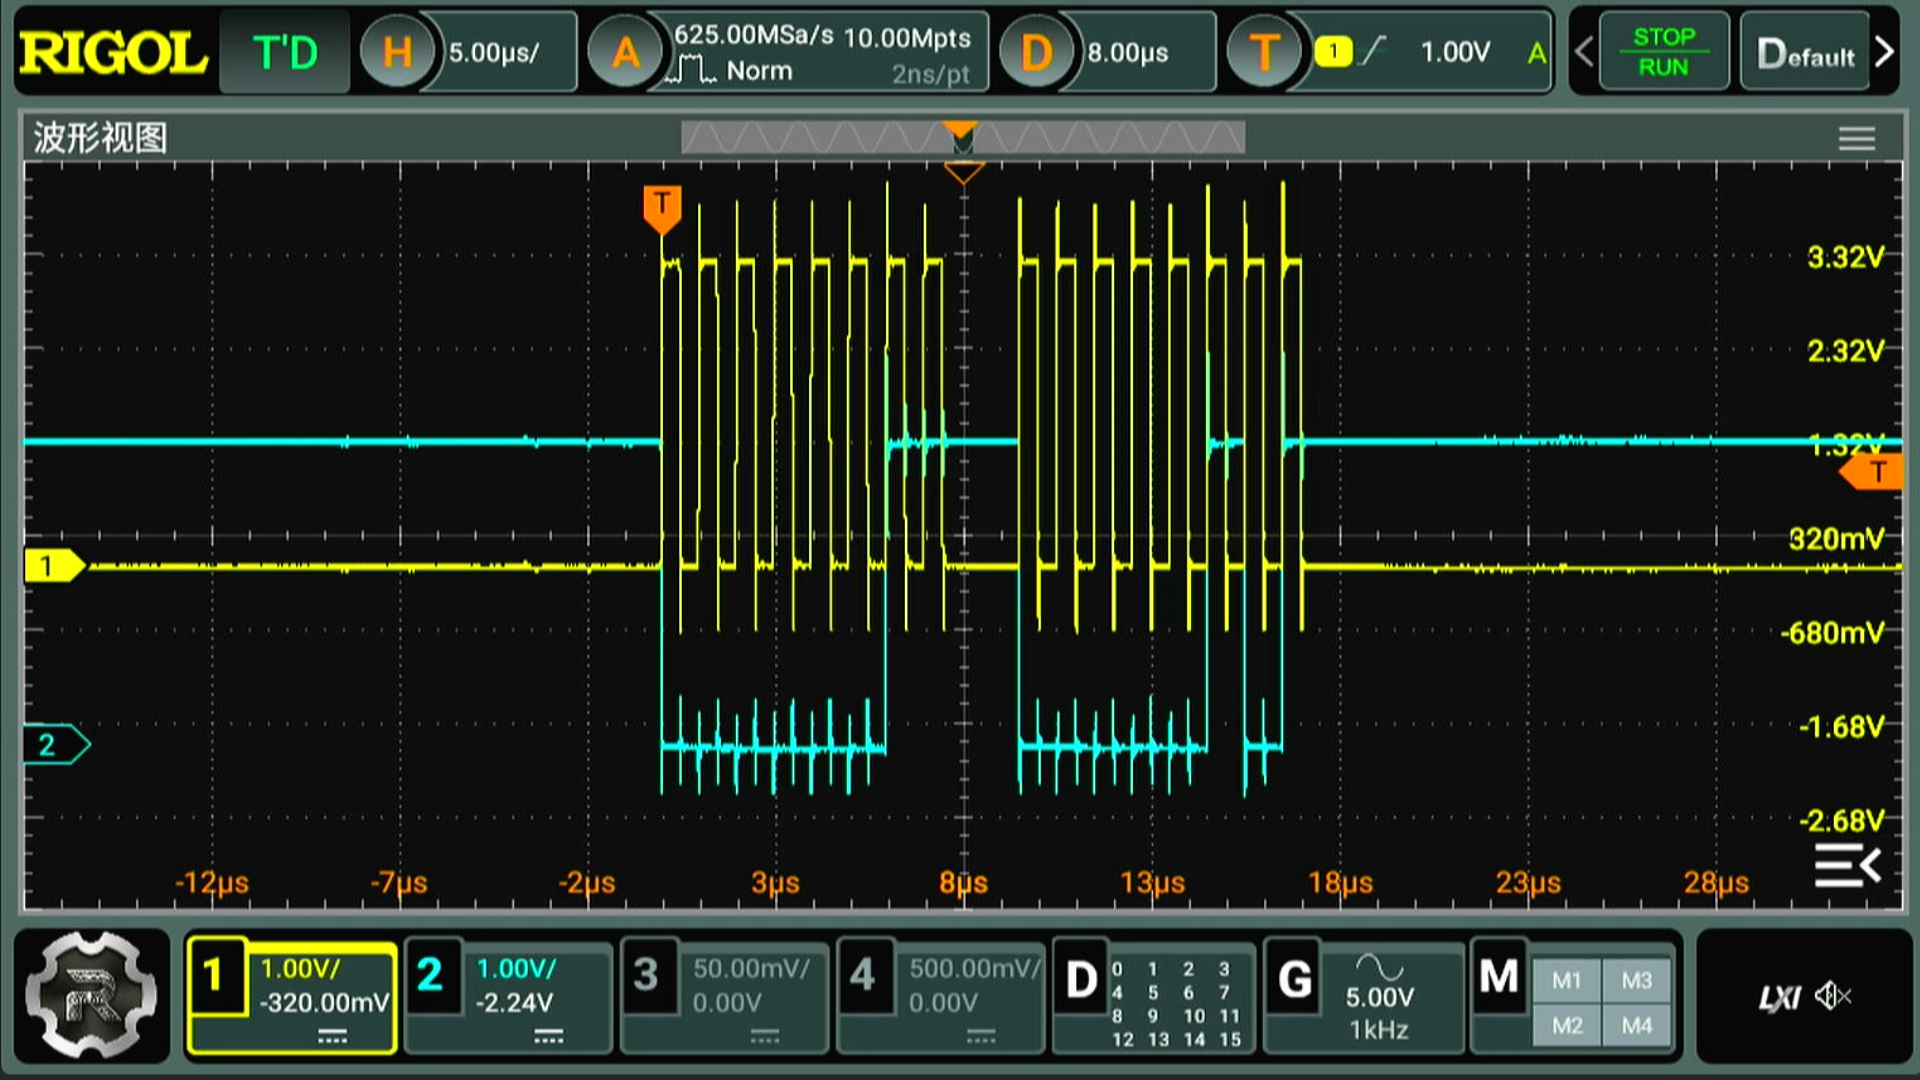Open the acquisition A settings icon
This screenshot has height=1080, width=1920.
tap(625, 52)
